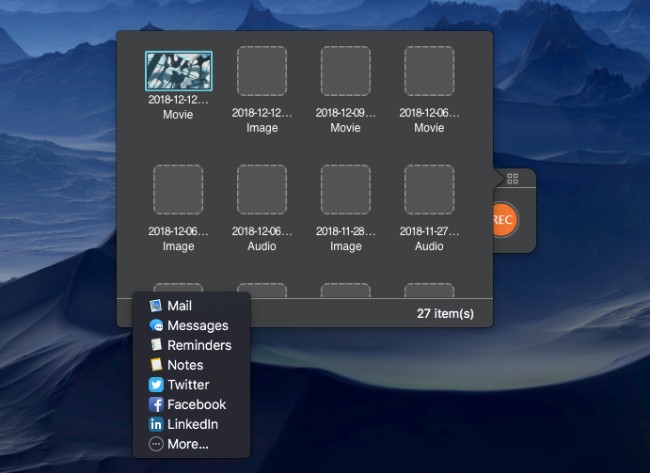Viewport: 650px width, 473px height.
Task: Click the orange REC record button
Action: click(x=504, y=220)
